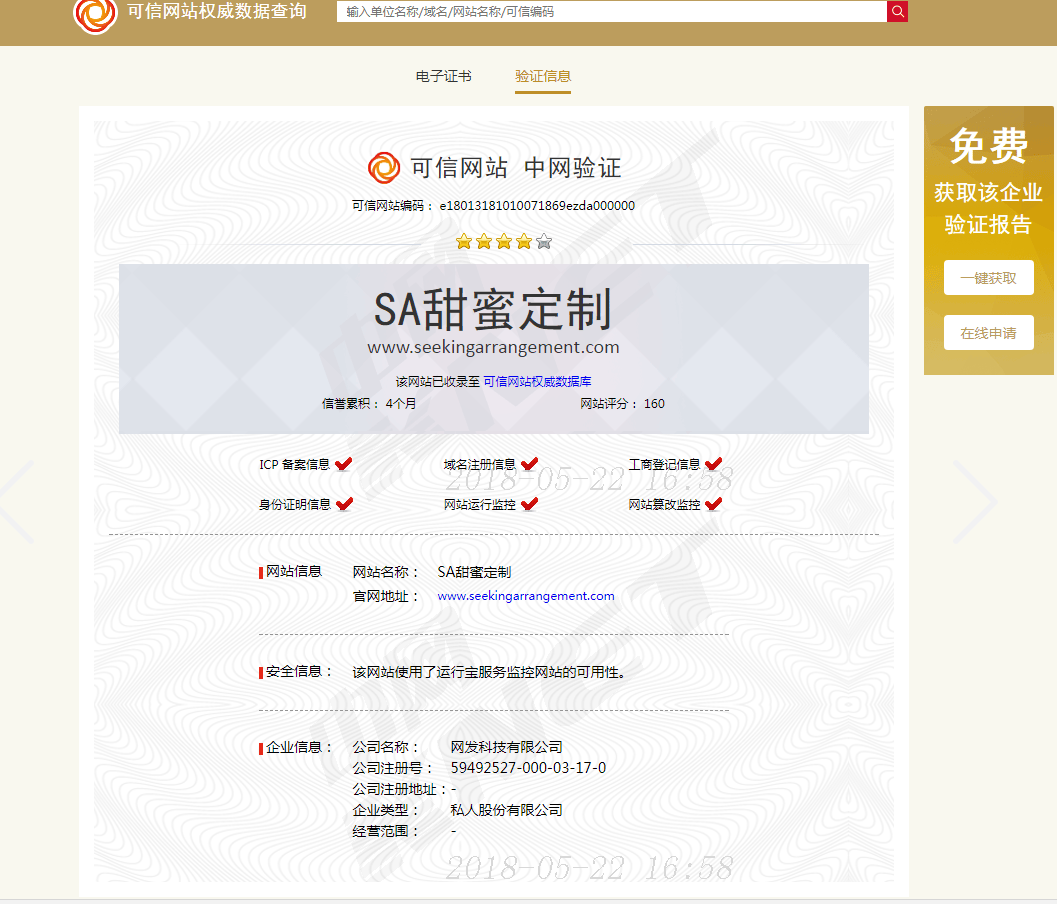The width and height of the screenshot is (1057, 904).
Task: Click the 网站名称 value SA甜蜜定制
Action: tap(475, 572)
